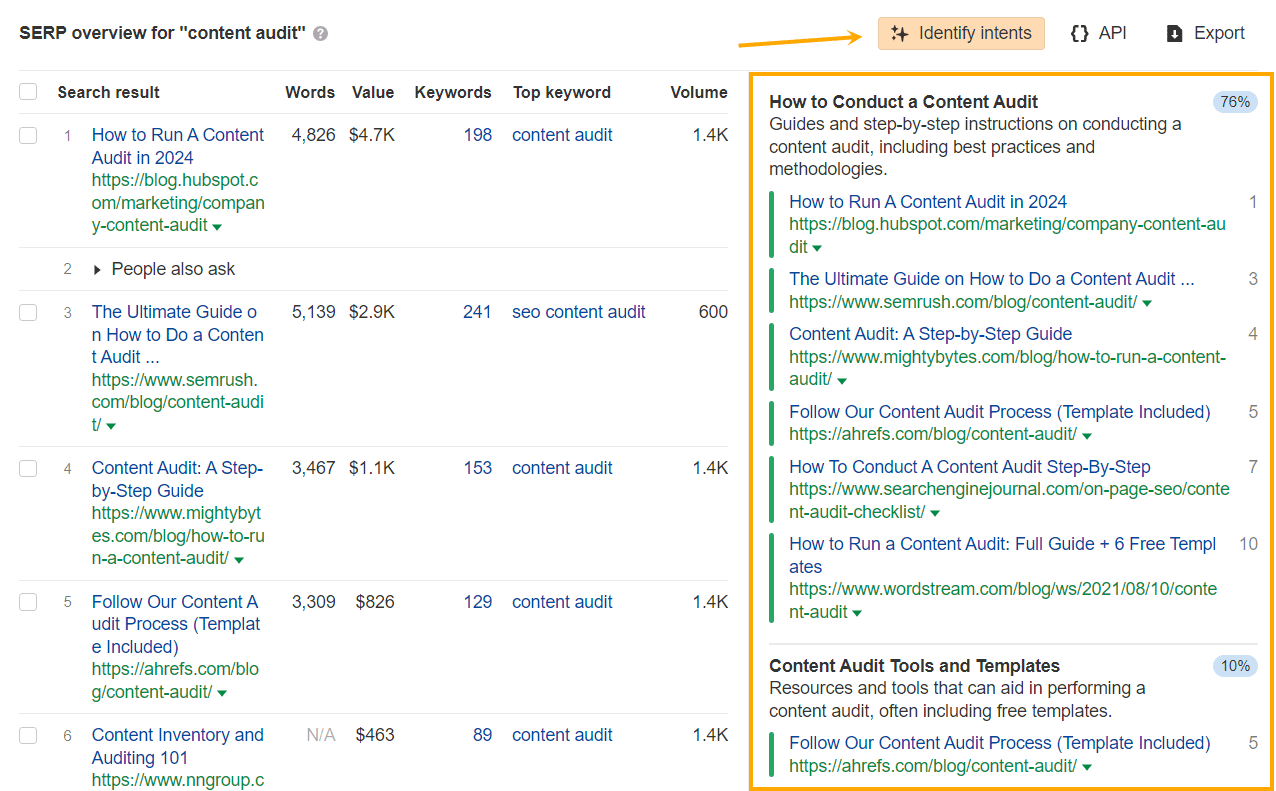
Task: Sort results by the Volume column
Action: (x=699, y=92)
